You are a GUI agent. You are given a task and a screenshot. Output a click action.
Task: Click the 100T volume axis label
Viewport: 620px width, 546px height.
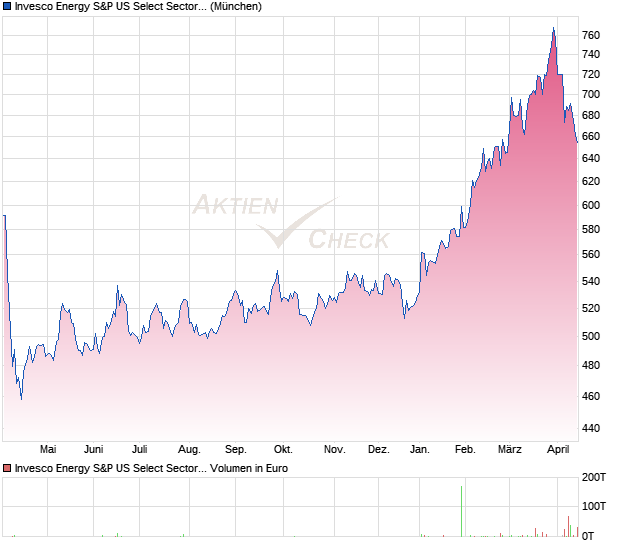[594, 506]
